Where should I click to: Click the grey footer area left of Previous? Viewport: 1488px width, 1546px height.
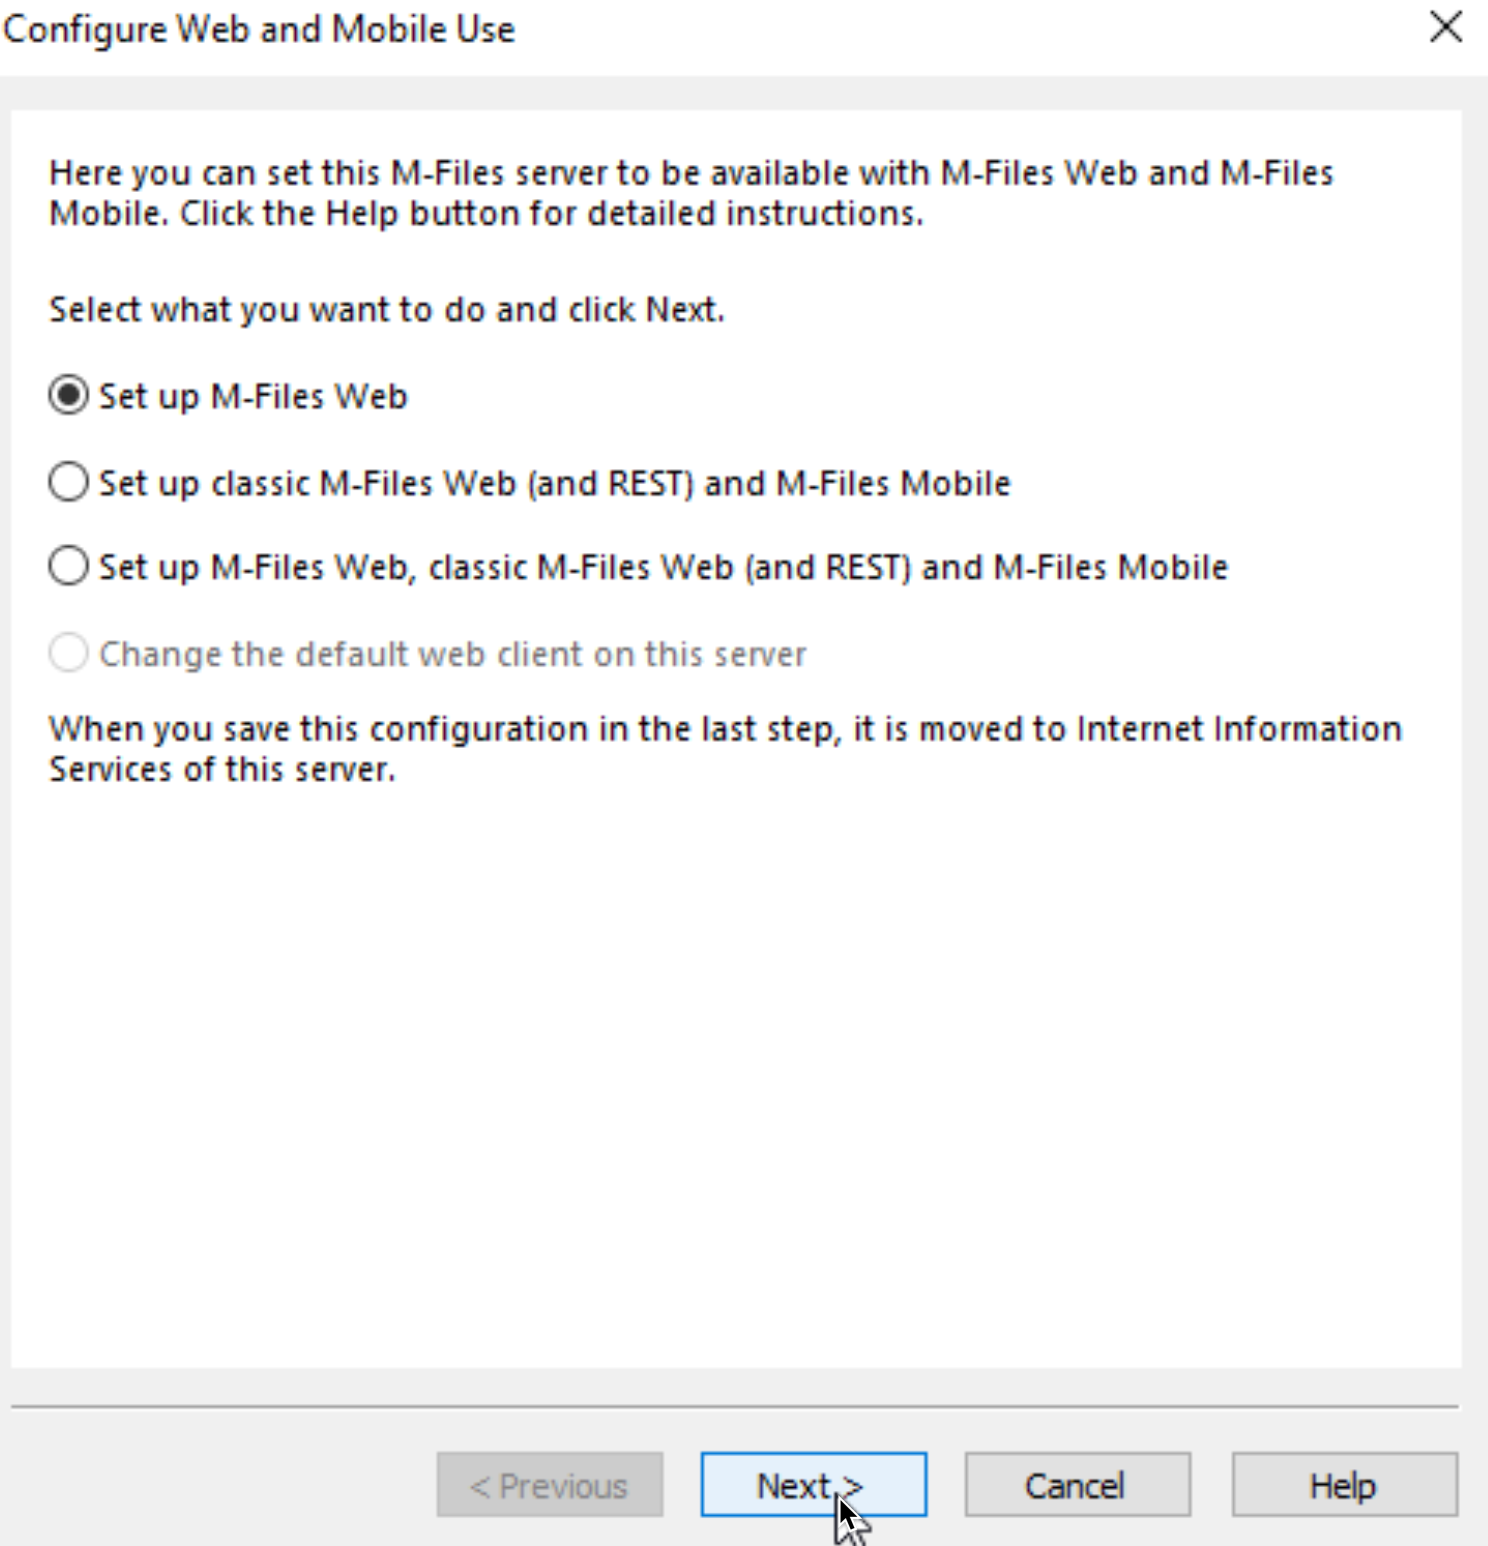[x=220, y=1484]
